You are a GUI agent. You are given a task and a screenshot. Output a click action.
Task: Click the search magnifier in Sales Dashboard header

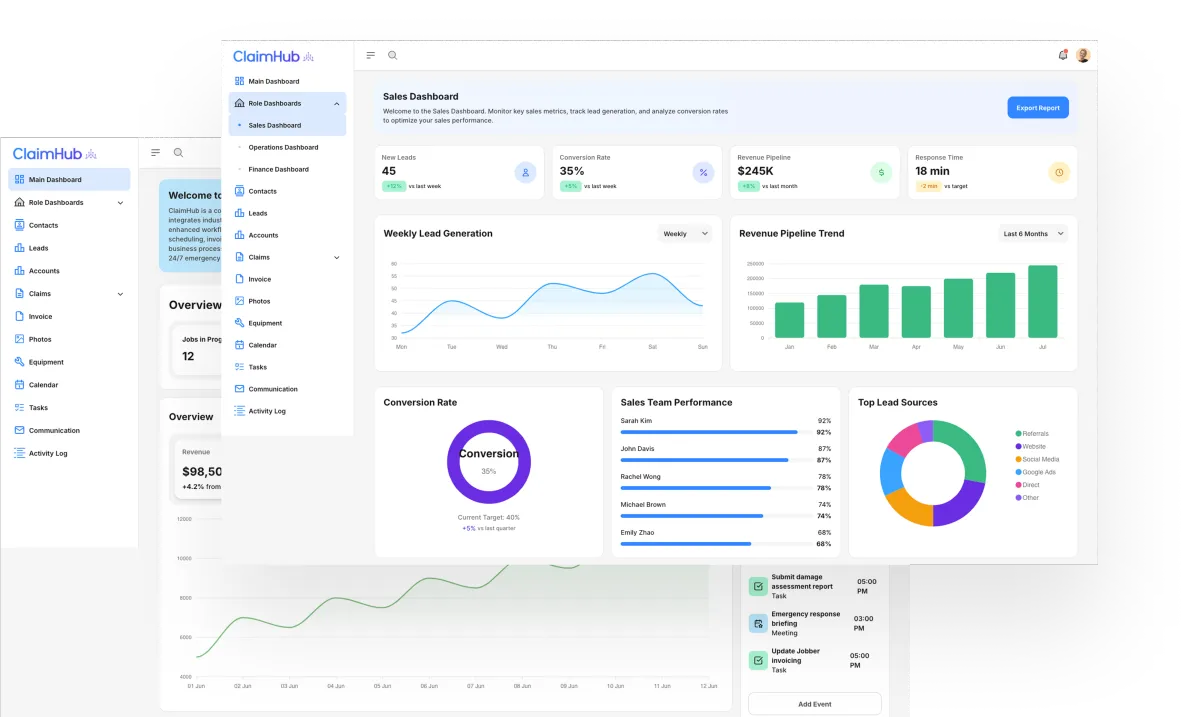(x=393, y=55)
